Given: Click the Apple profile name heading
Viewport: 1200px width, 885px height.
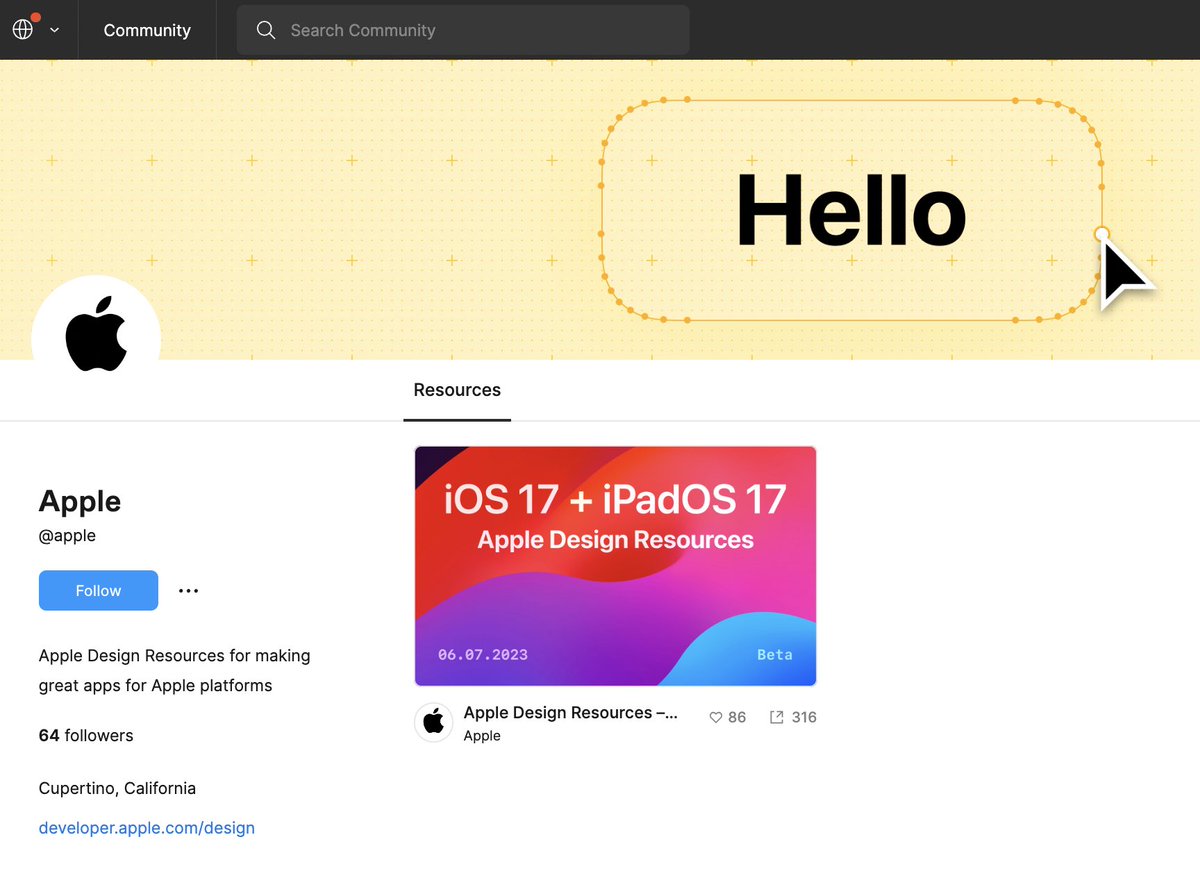Looking at the screenshot, I should click(x=80, y=501).
